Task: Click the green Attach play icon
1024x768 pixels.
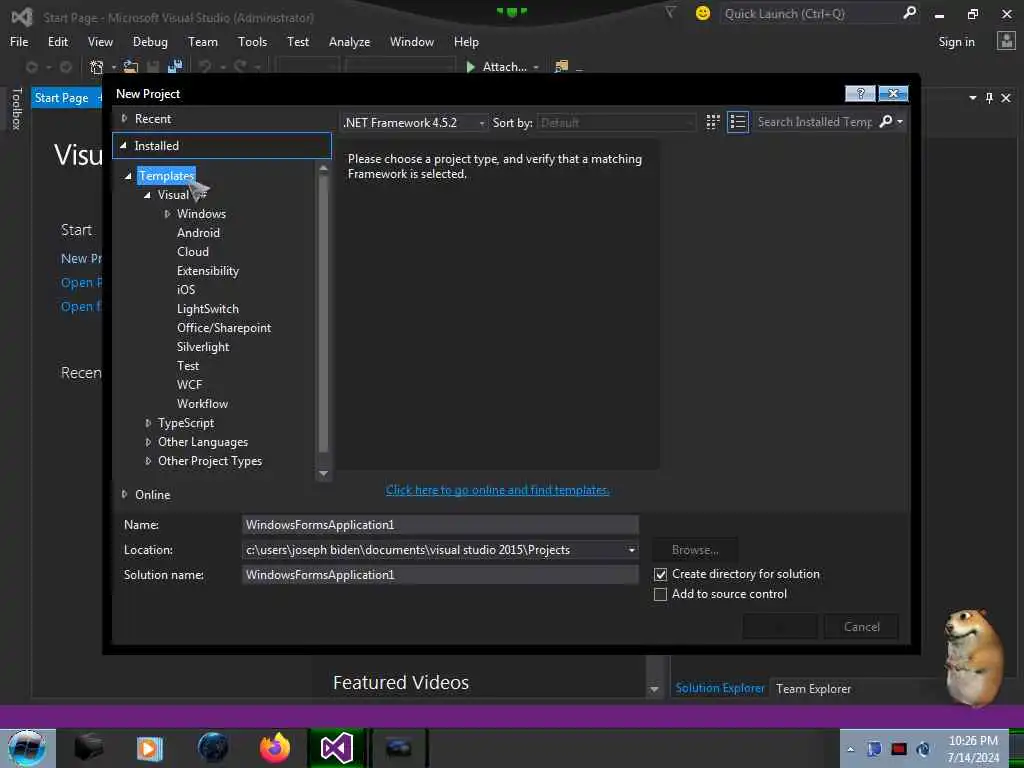Action: click(470, 67)
